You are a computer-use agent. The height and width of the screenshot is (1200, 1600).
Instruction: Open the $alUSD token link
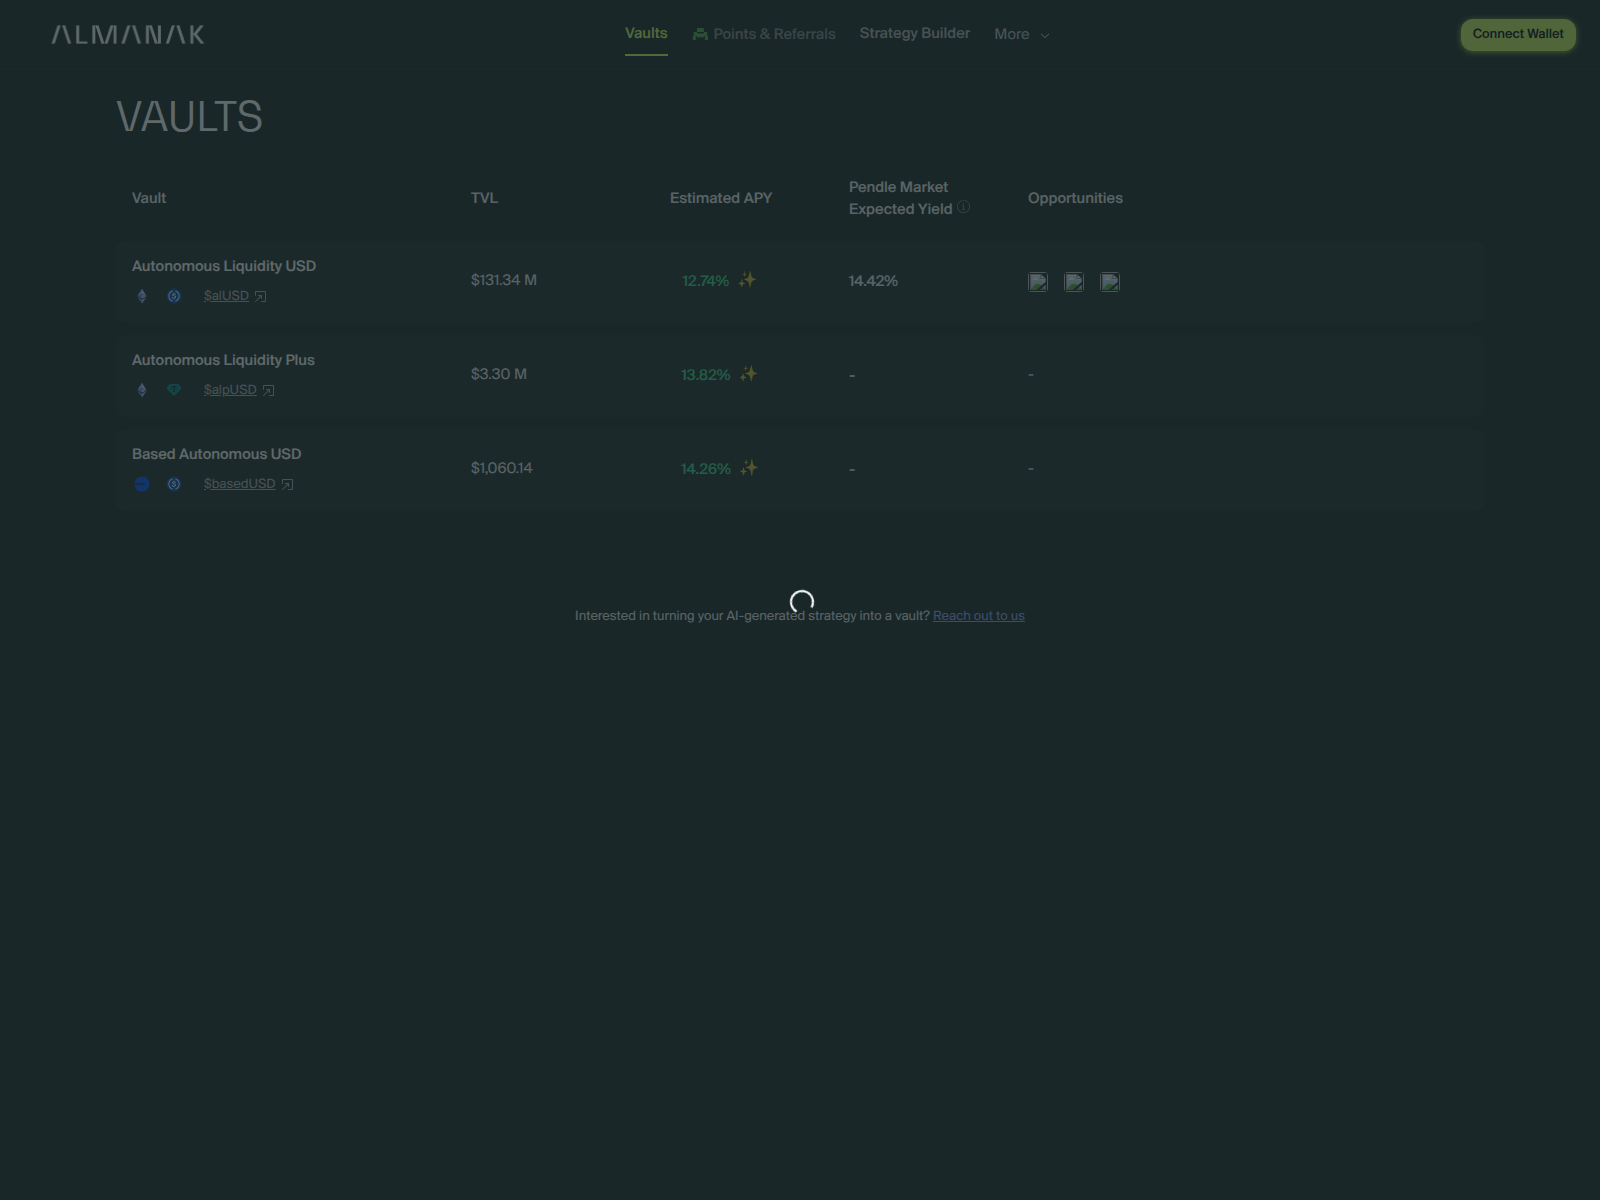click(x=226, y=296)
